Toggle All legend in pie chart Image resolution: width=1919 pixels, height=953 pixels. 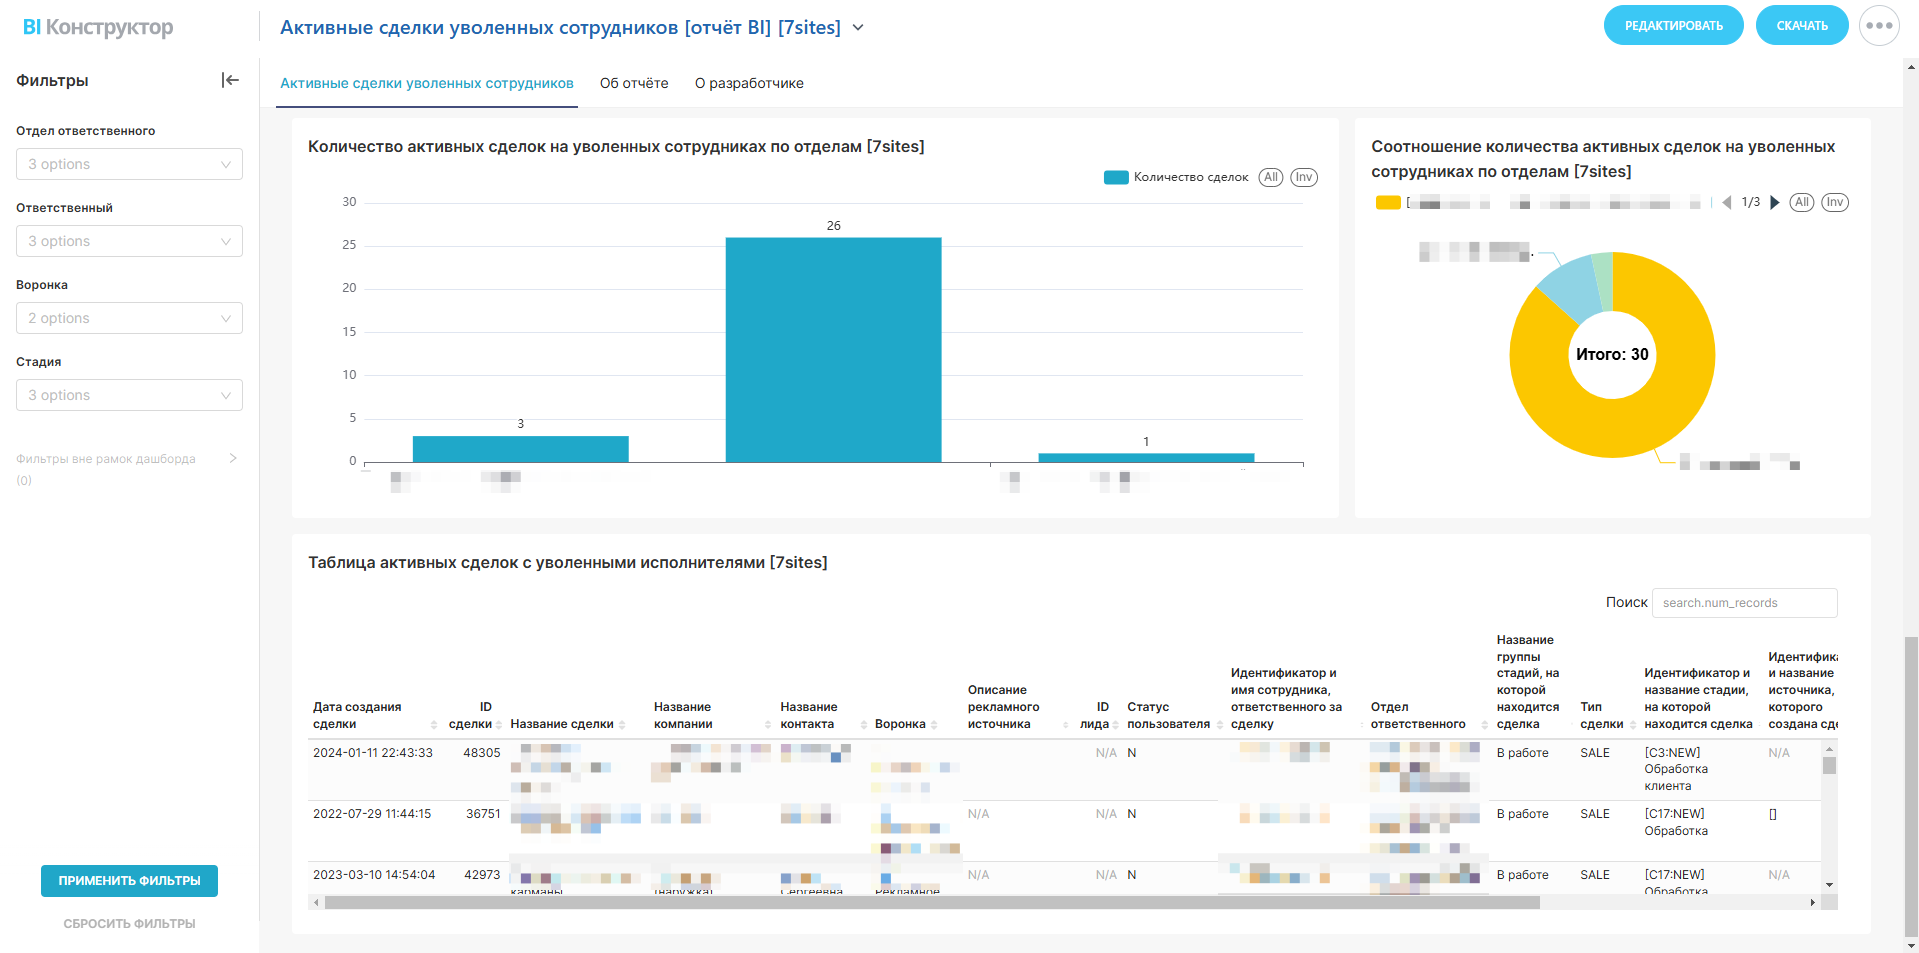(x=1801, y=203)
